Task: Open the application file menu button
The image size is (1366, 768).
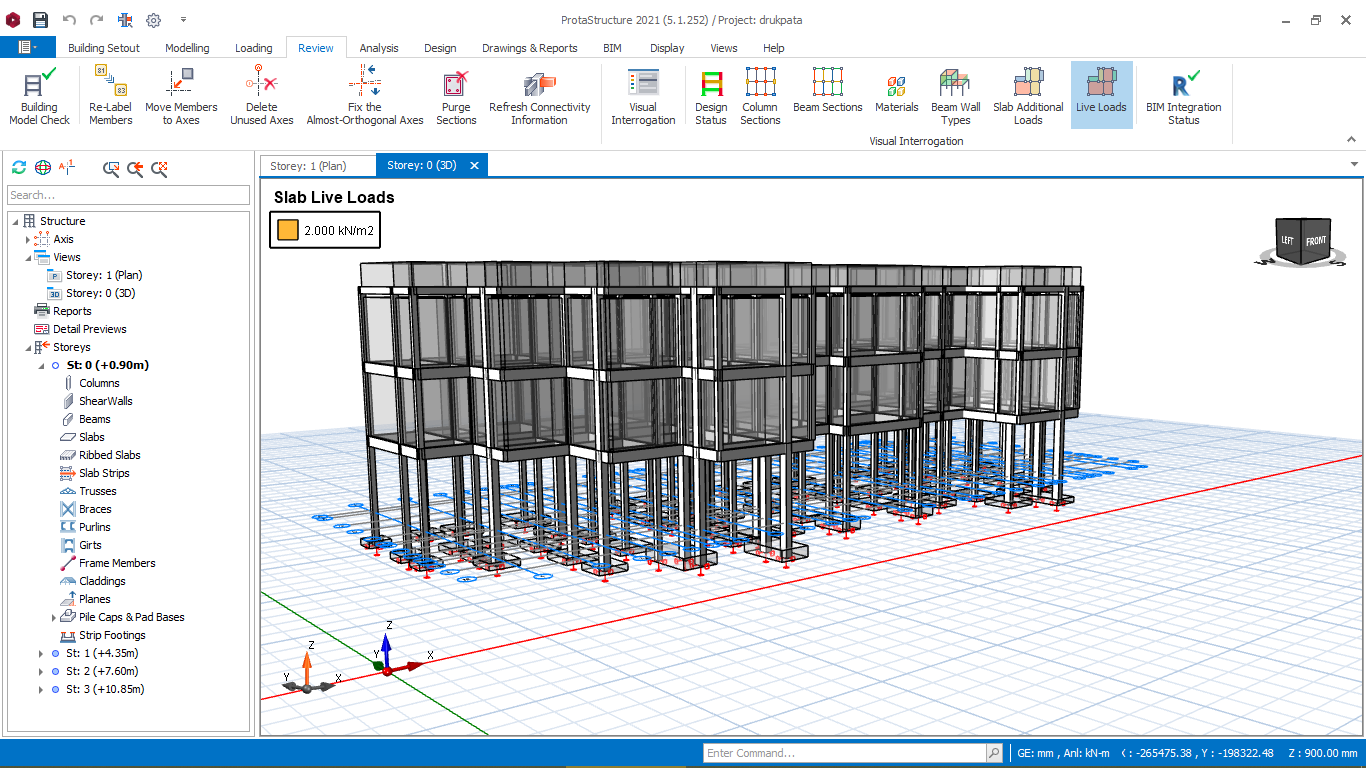Action: click(27, 47)
